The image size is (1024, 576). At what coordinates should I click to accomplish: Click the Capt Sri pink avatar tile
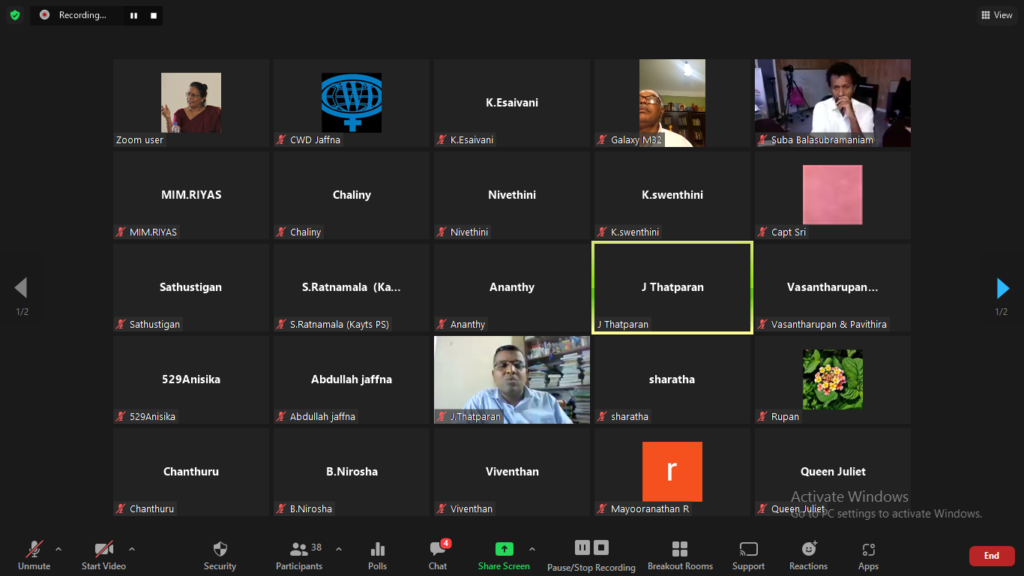(833, 195)
